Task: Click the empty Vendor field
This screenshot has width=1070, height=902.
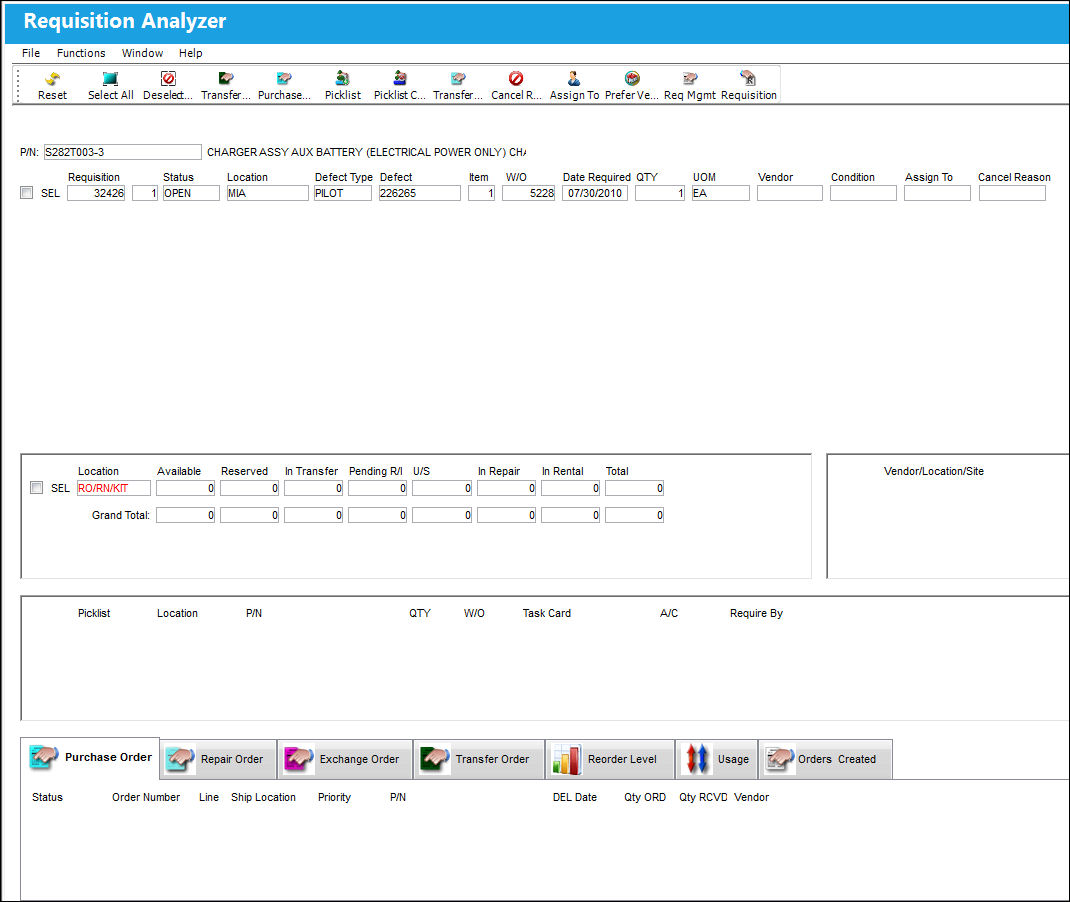Action: (x=790, y=193)
